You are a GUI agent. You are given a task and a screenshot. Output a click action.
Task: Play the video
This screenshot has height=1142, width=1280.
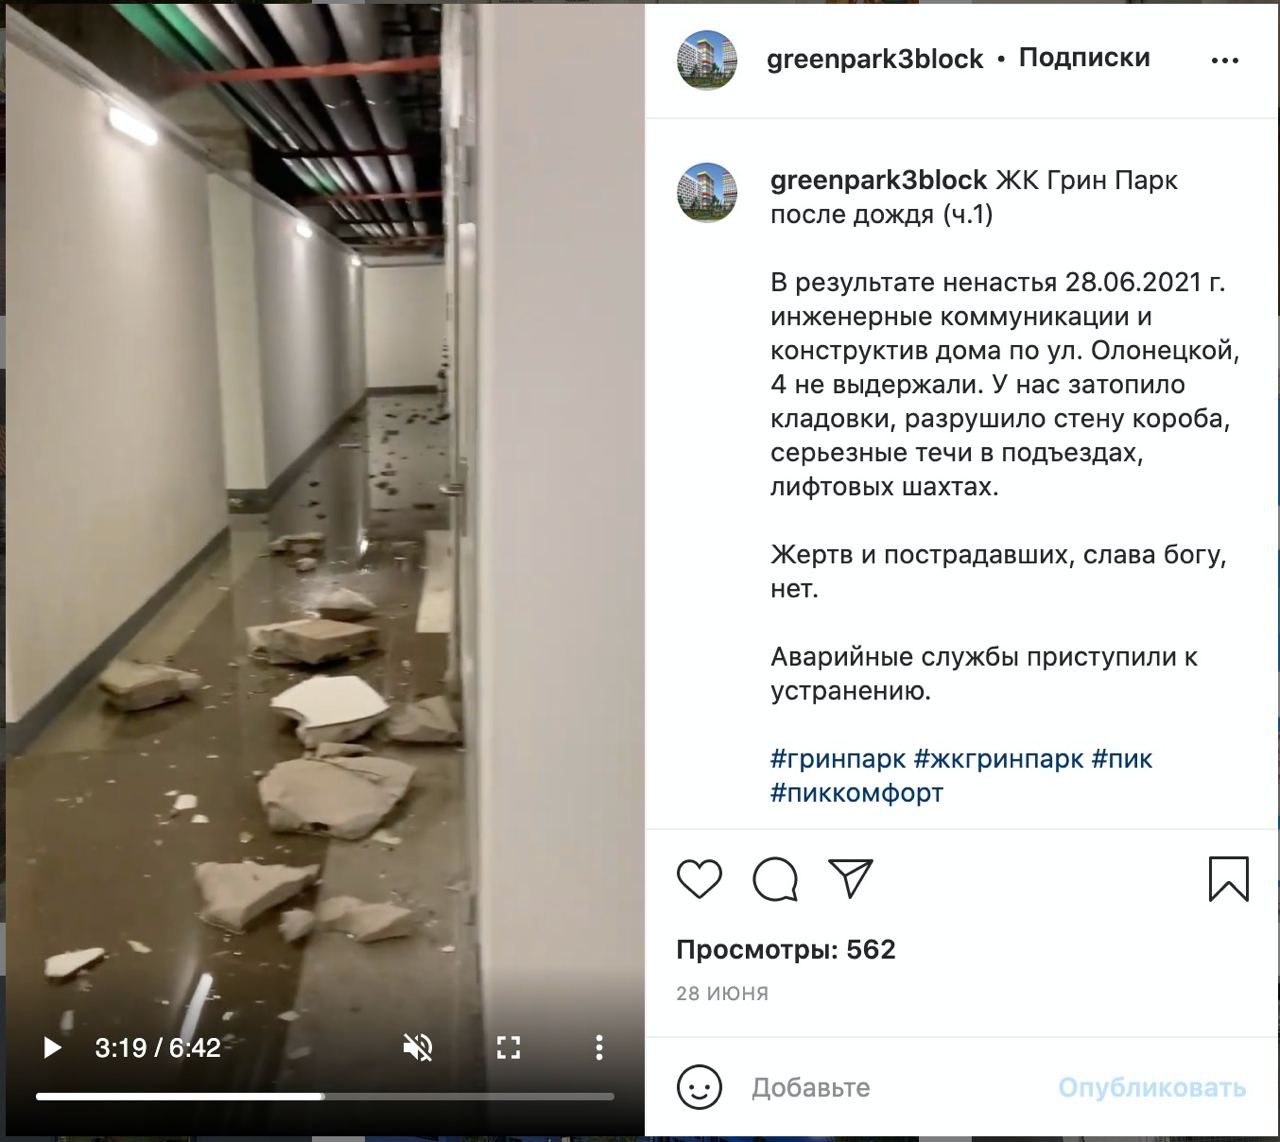(x=52, y=1047)
